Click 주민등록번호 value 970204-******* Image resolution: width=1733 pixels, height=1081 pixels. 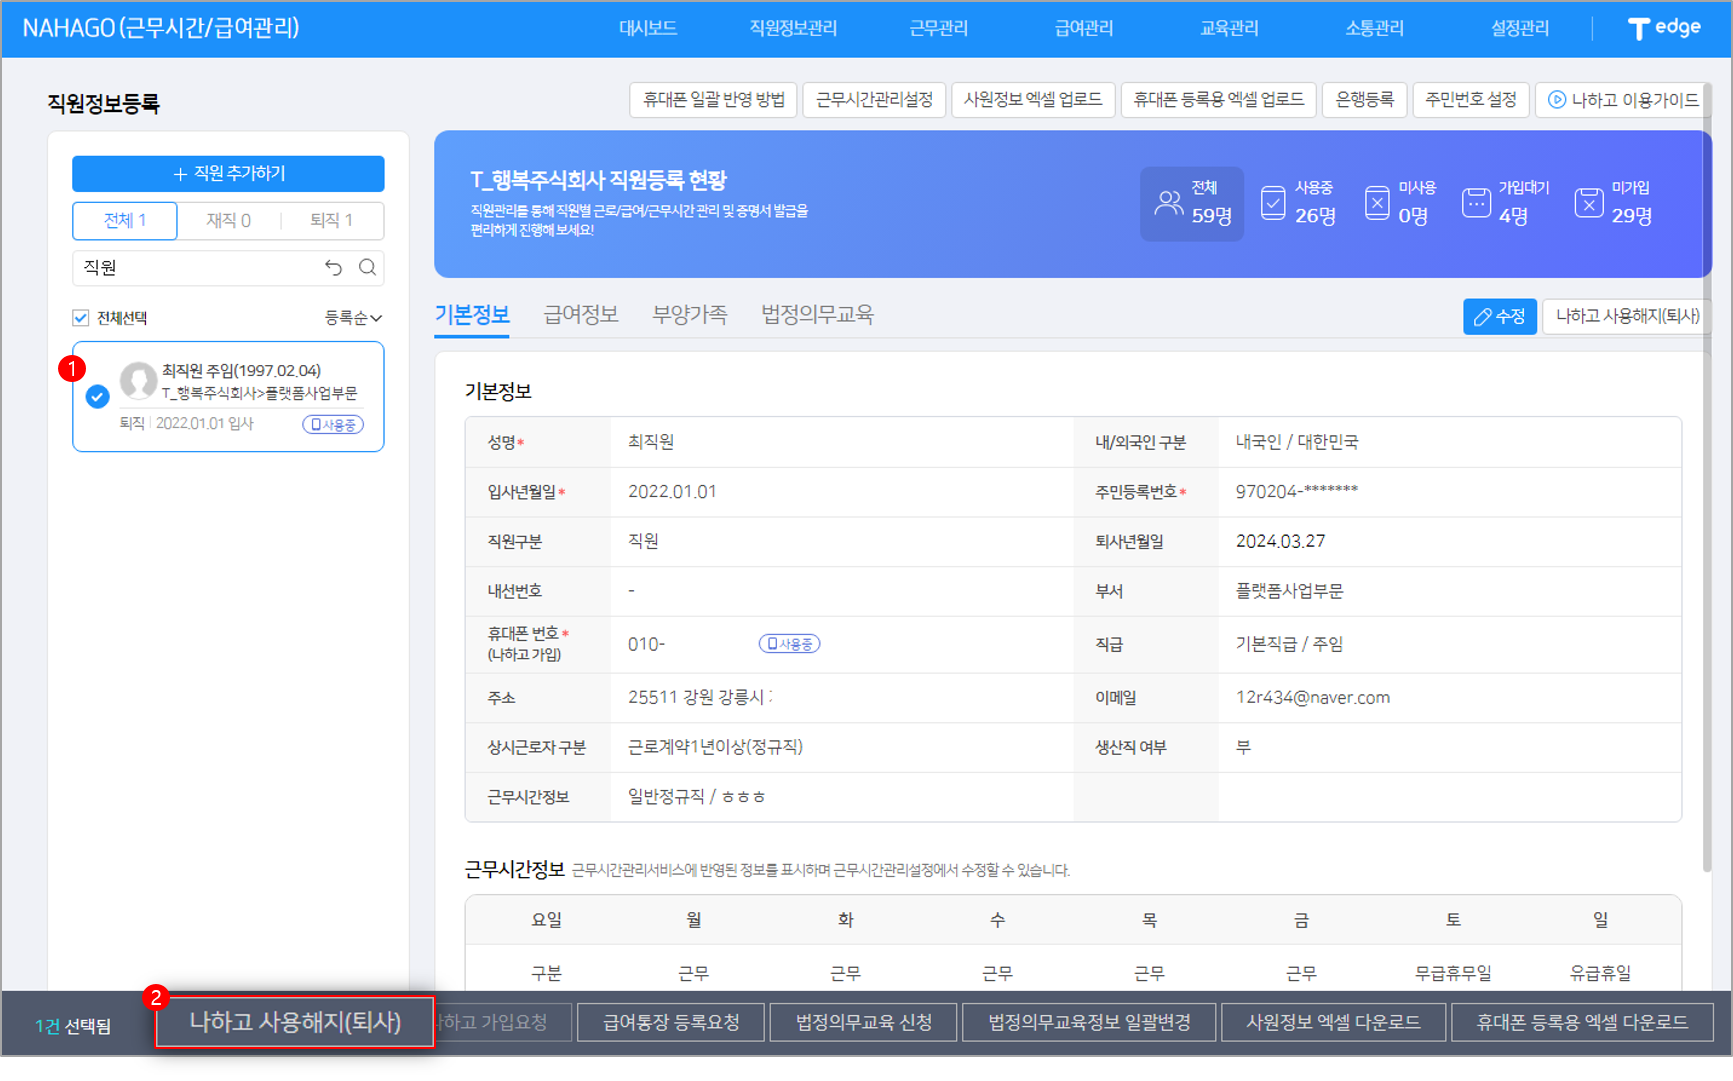coord(1296,491)
